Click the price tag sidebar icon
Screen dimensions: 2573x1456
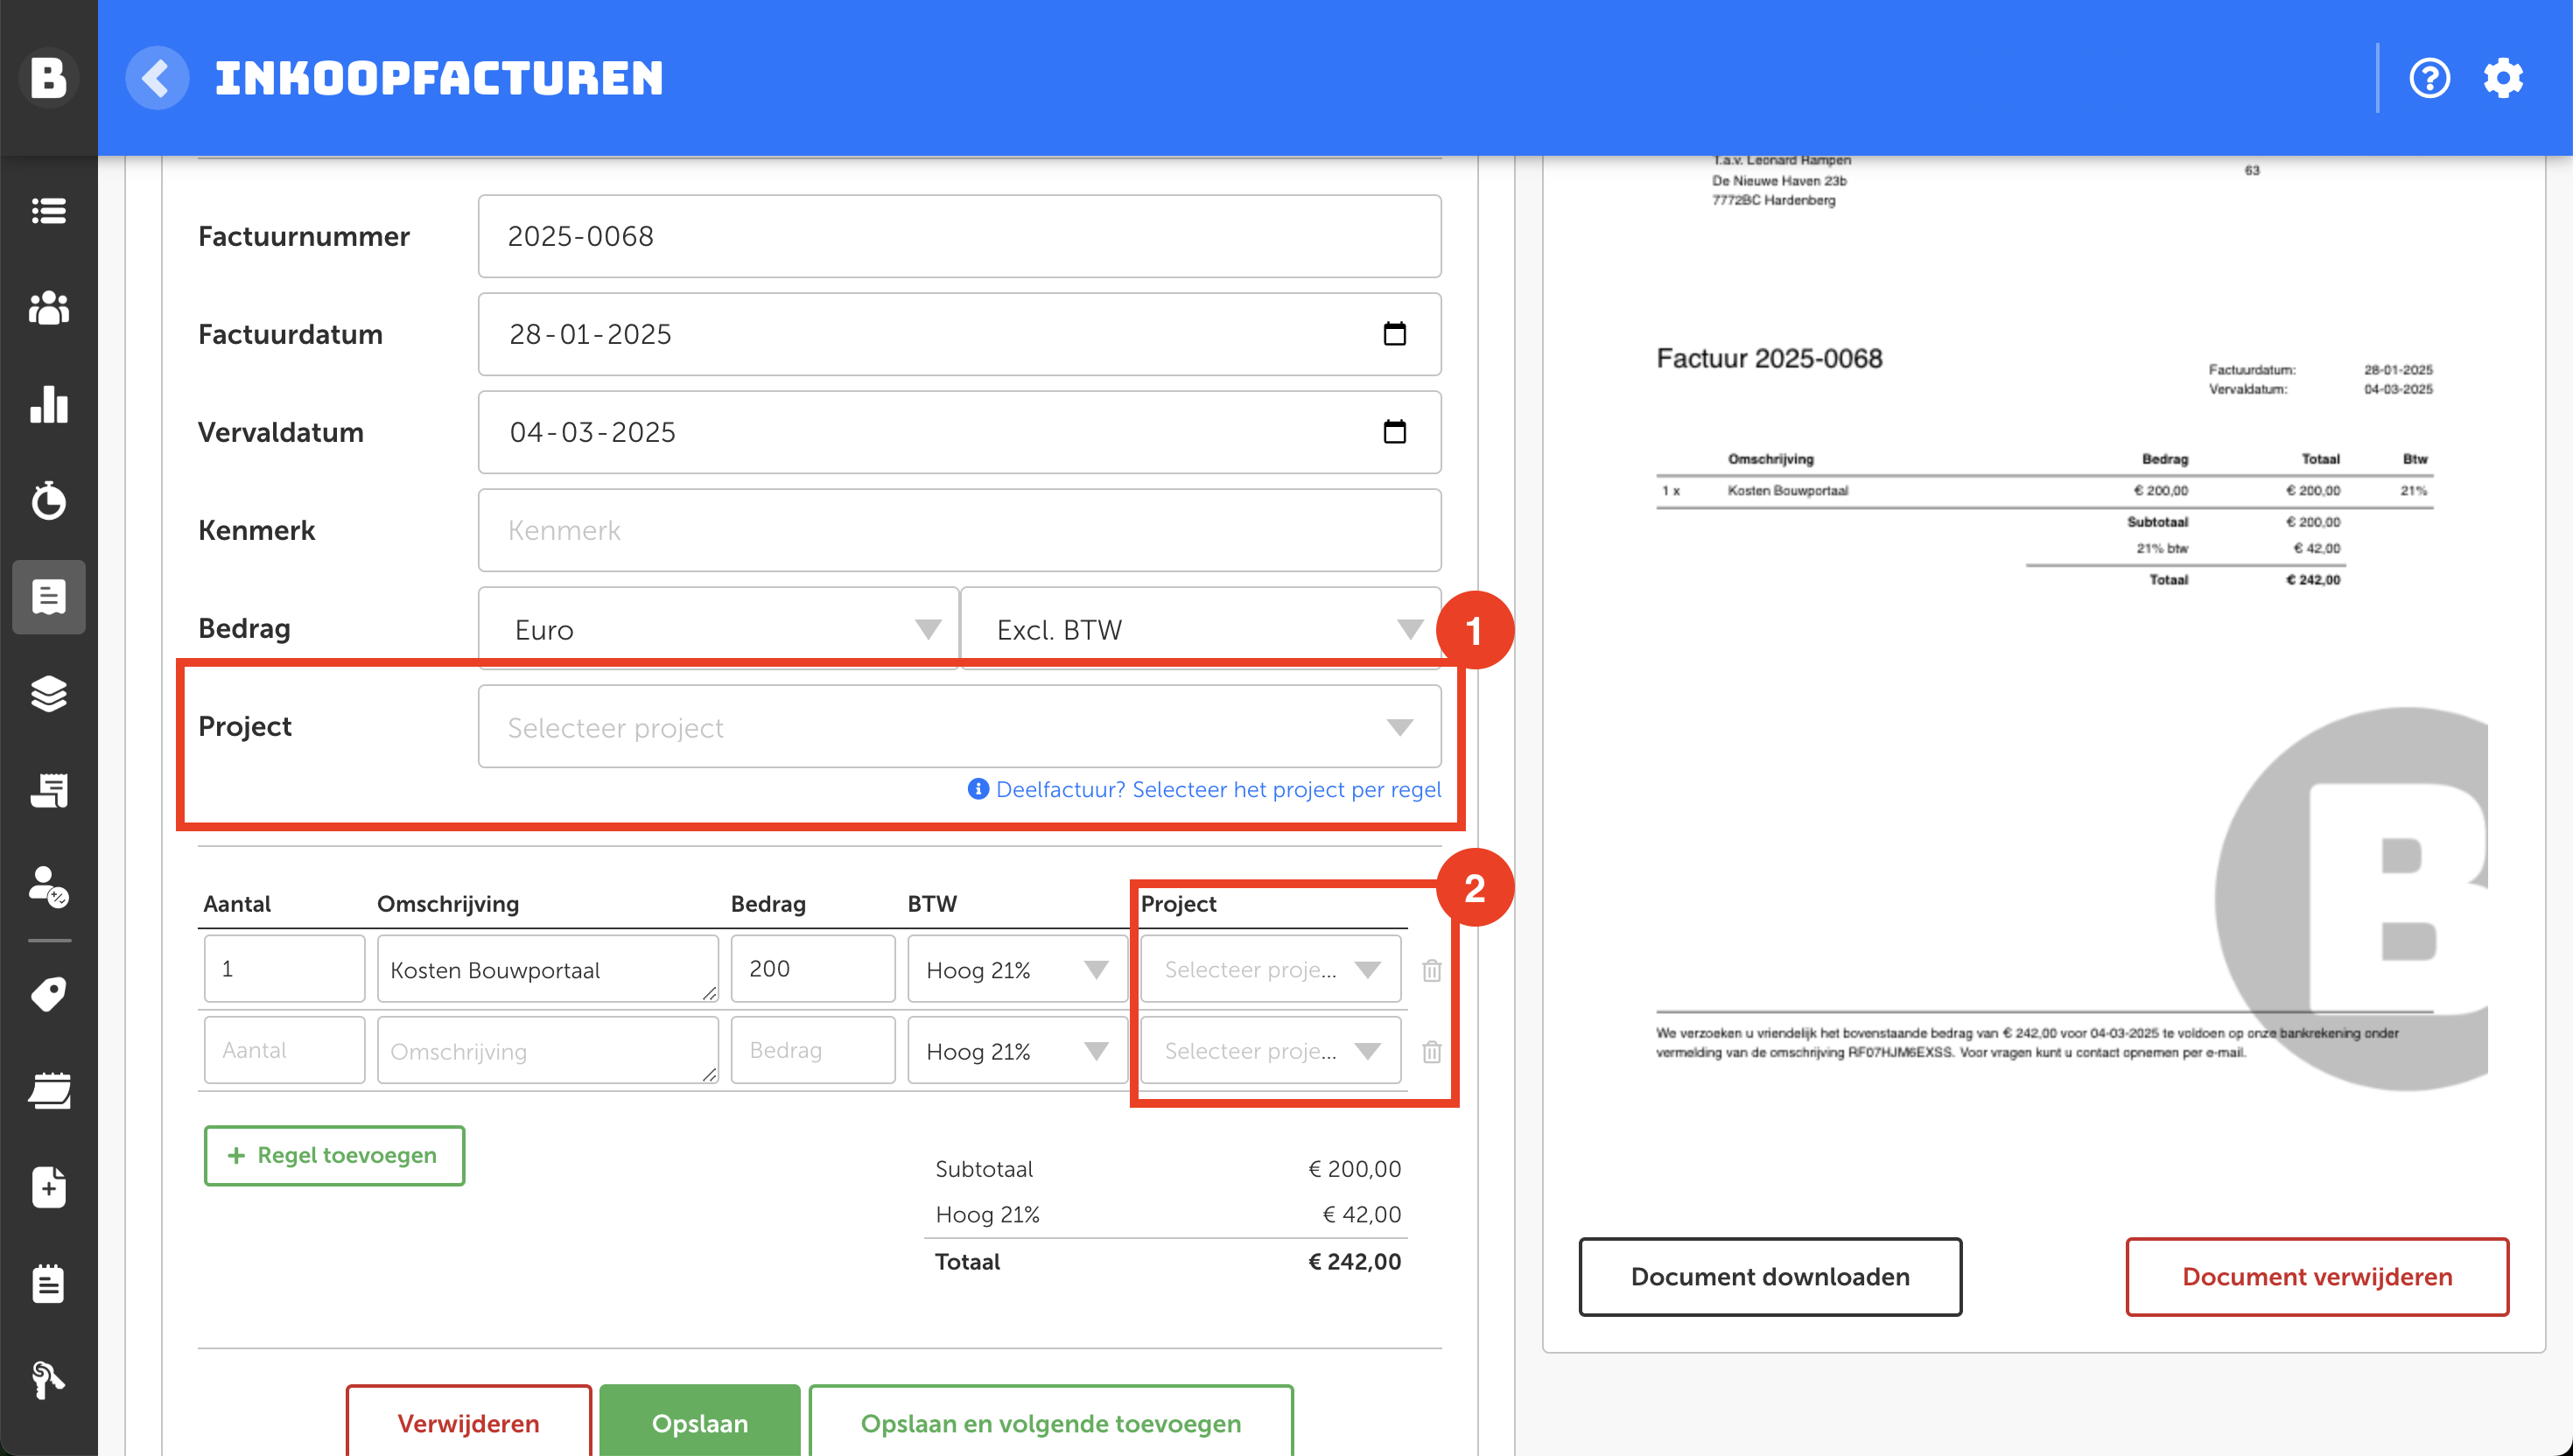click(48, 993)
